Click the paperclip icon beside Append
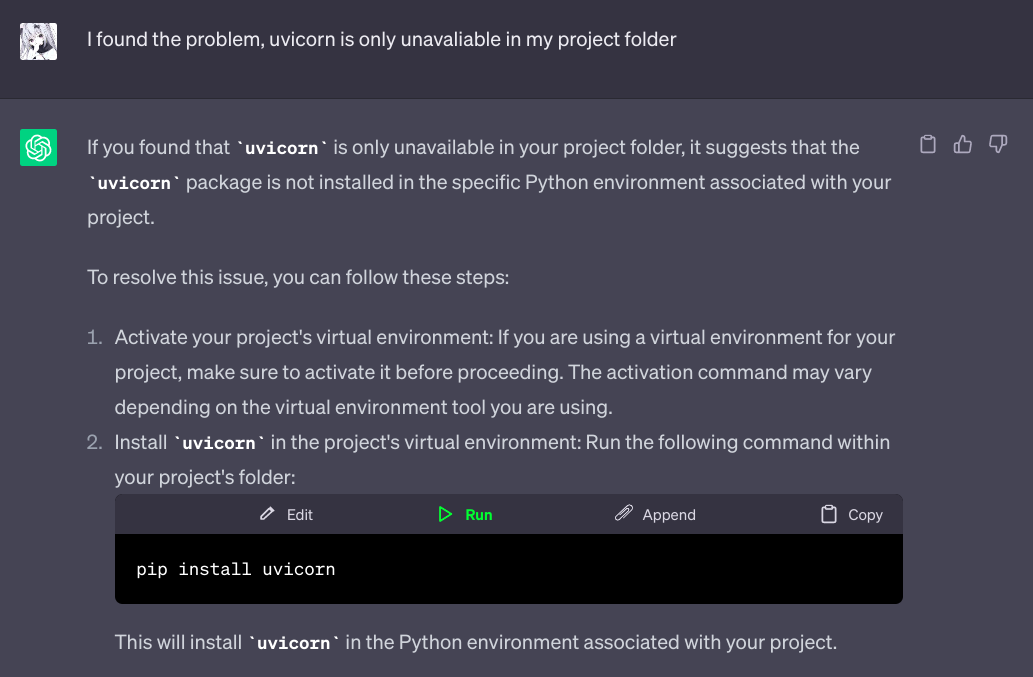Viewport: 1033px width, 677px height. click(623, 514)
